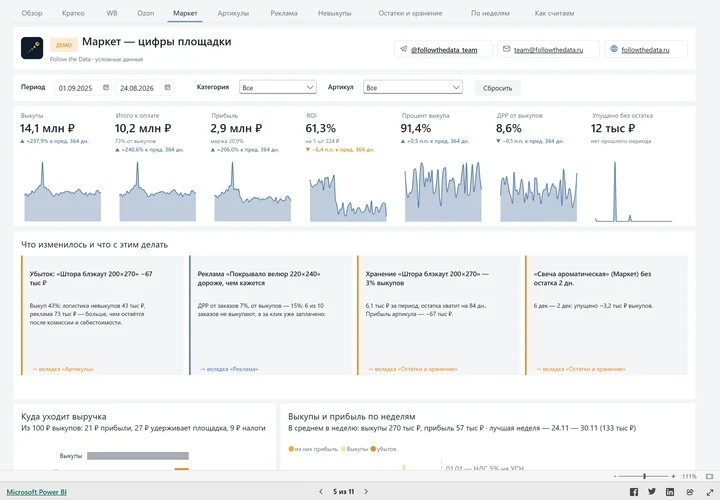The height and width of the screenshot is (500, 720).
Task: Go to the previous report page
Action: click(x=321, y=491)
